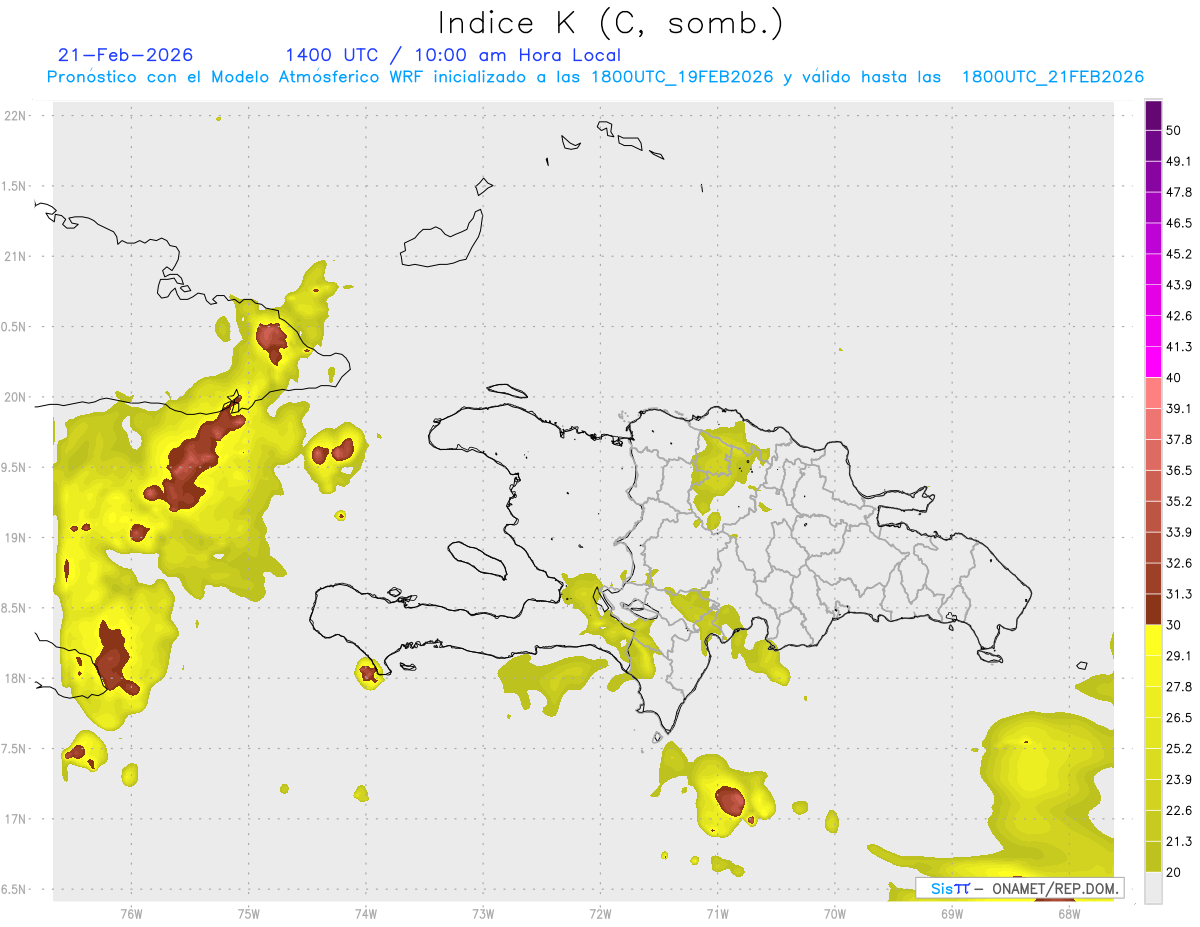Click the longitude label "71W"

[717, 913]
